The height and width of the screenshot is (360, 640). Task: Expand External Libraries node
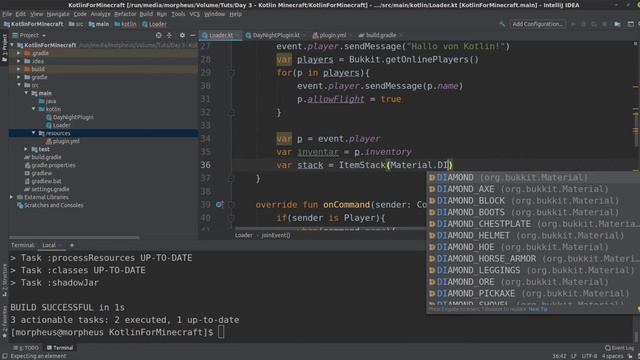click(x=11, y=197)
